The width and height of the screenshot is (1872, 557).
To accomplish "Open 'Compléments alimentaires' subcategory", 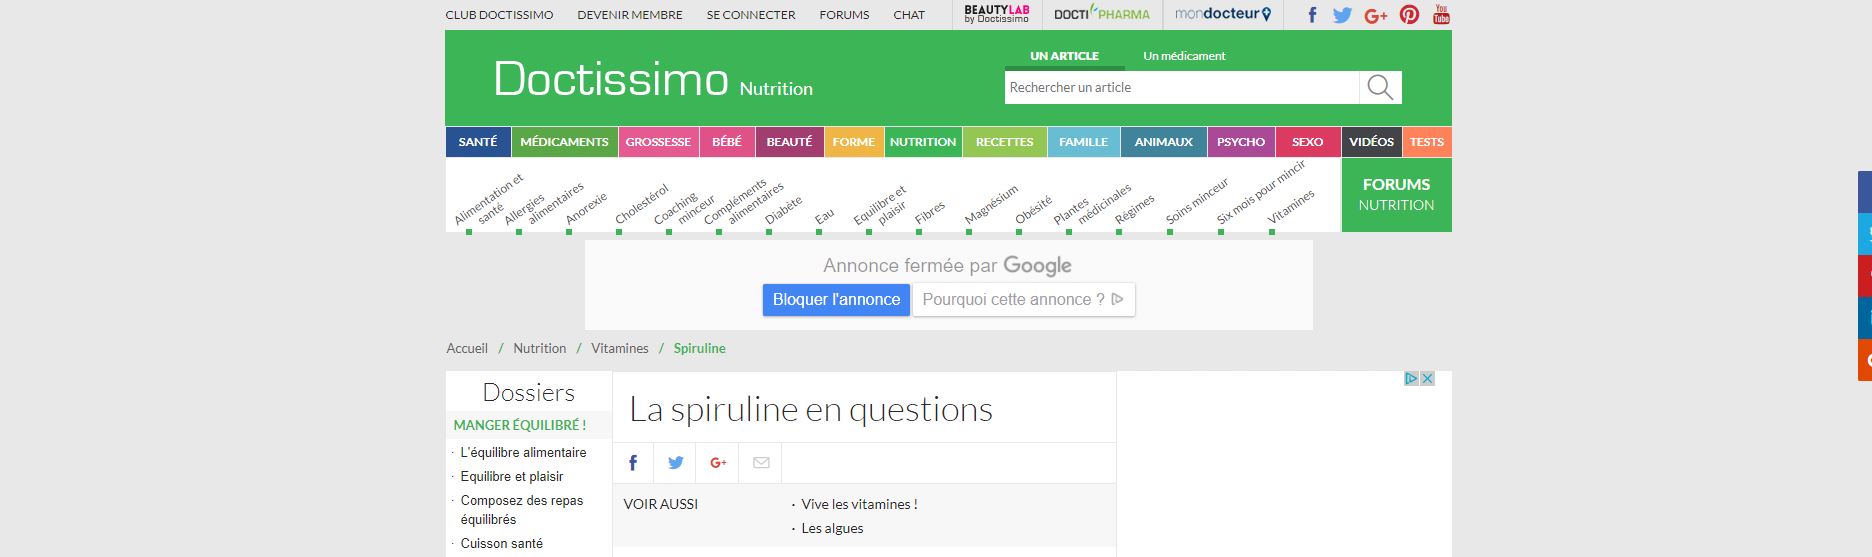I will coord(743,203).
